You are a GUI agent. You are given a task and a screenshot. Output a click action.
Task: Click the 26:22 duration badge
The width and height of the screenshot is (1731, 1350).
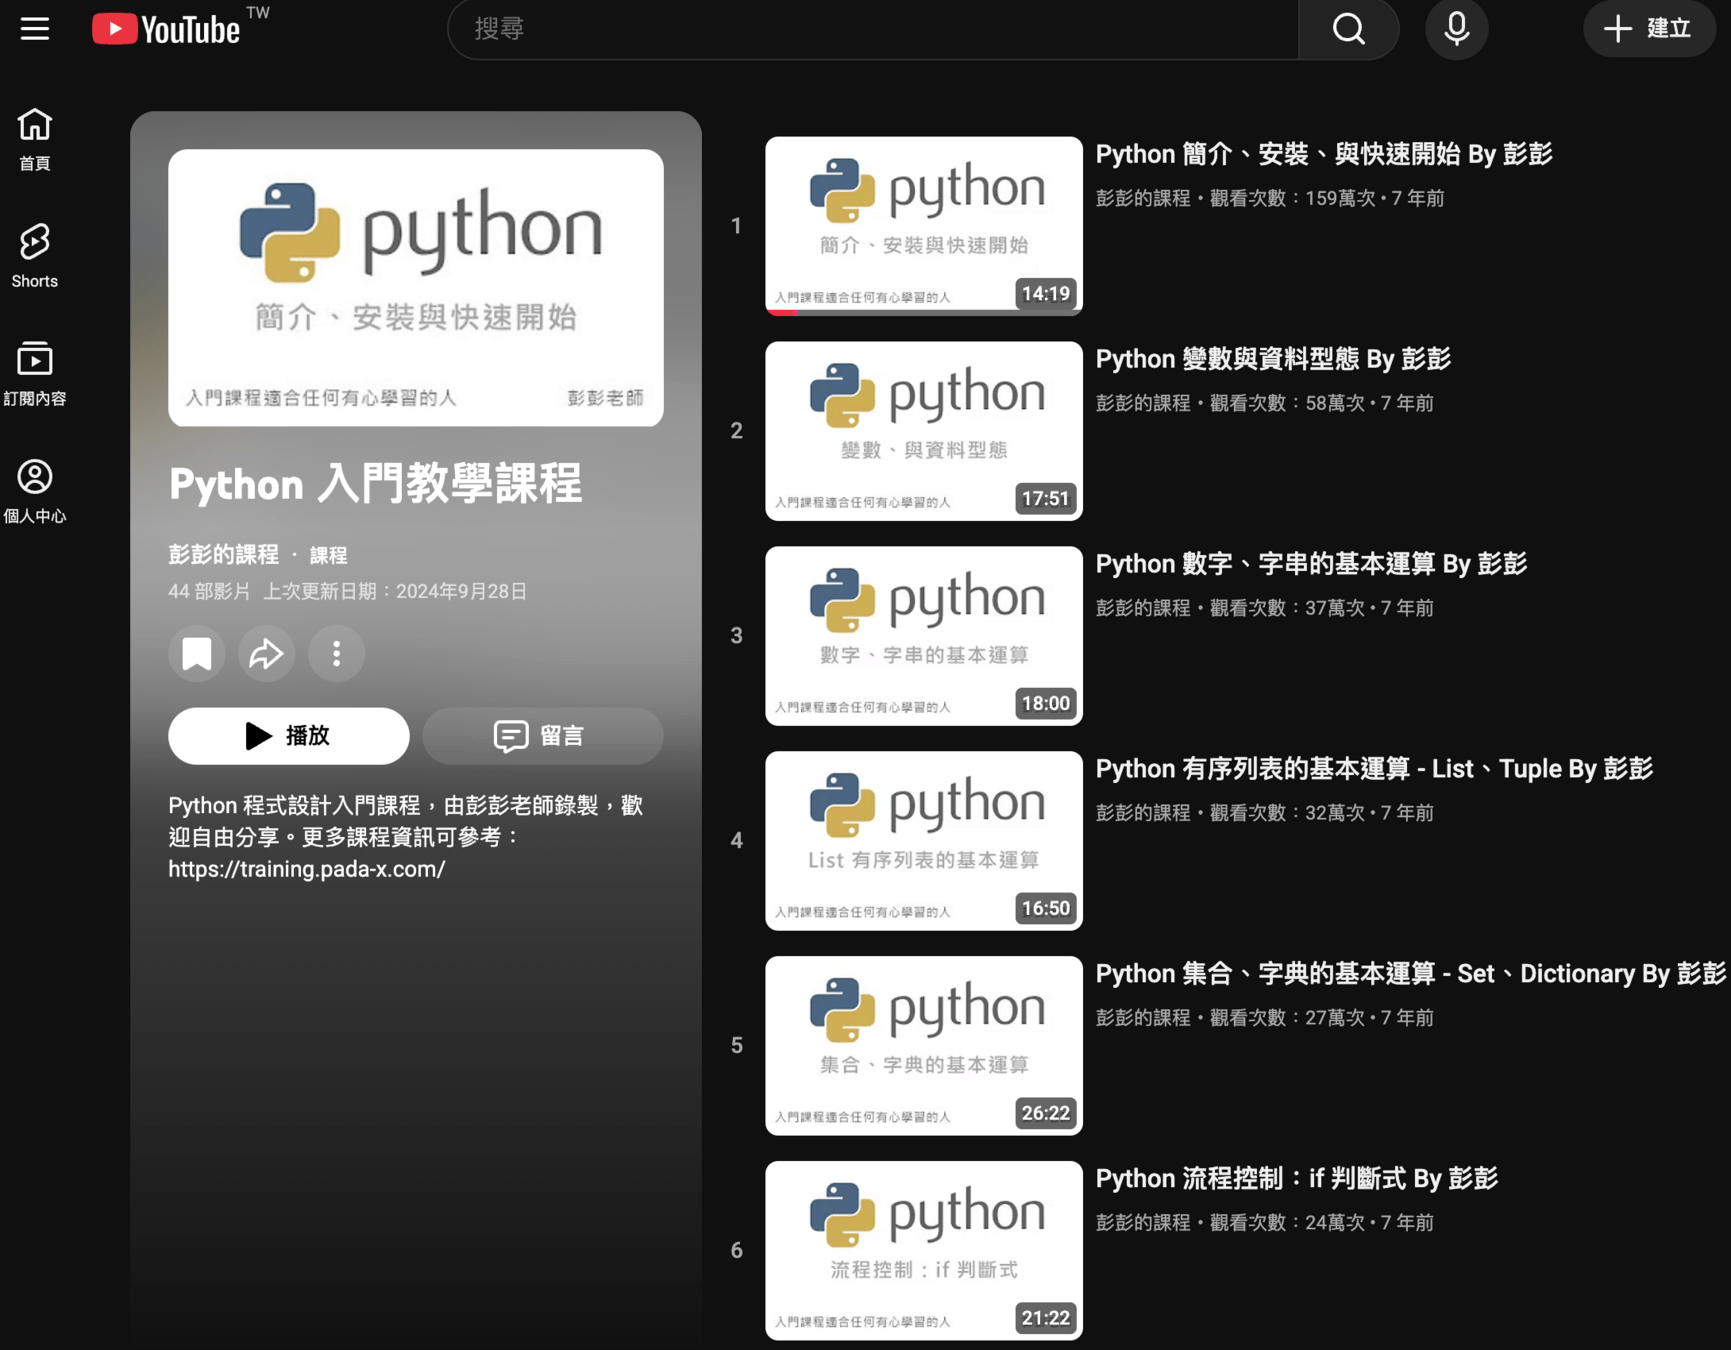1045,1114
